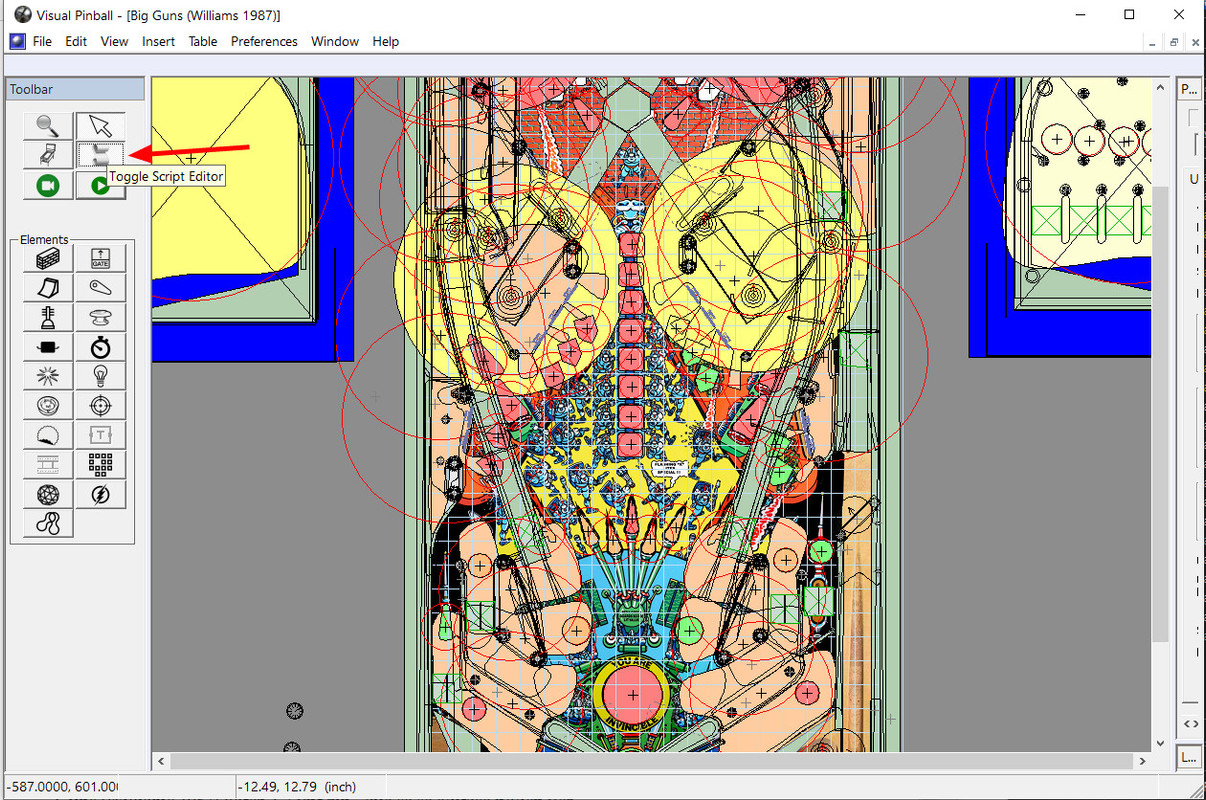The height and width of the screenshot is (800, 1206).
Task: Play the table with green play button
Action: [x=101, y=185]
